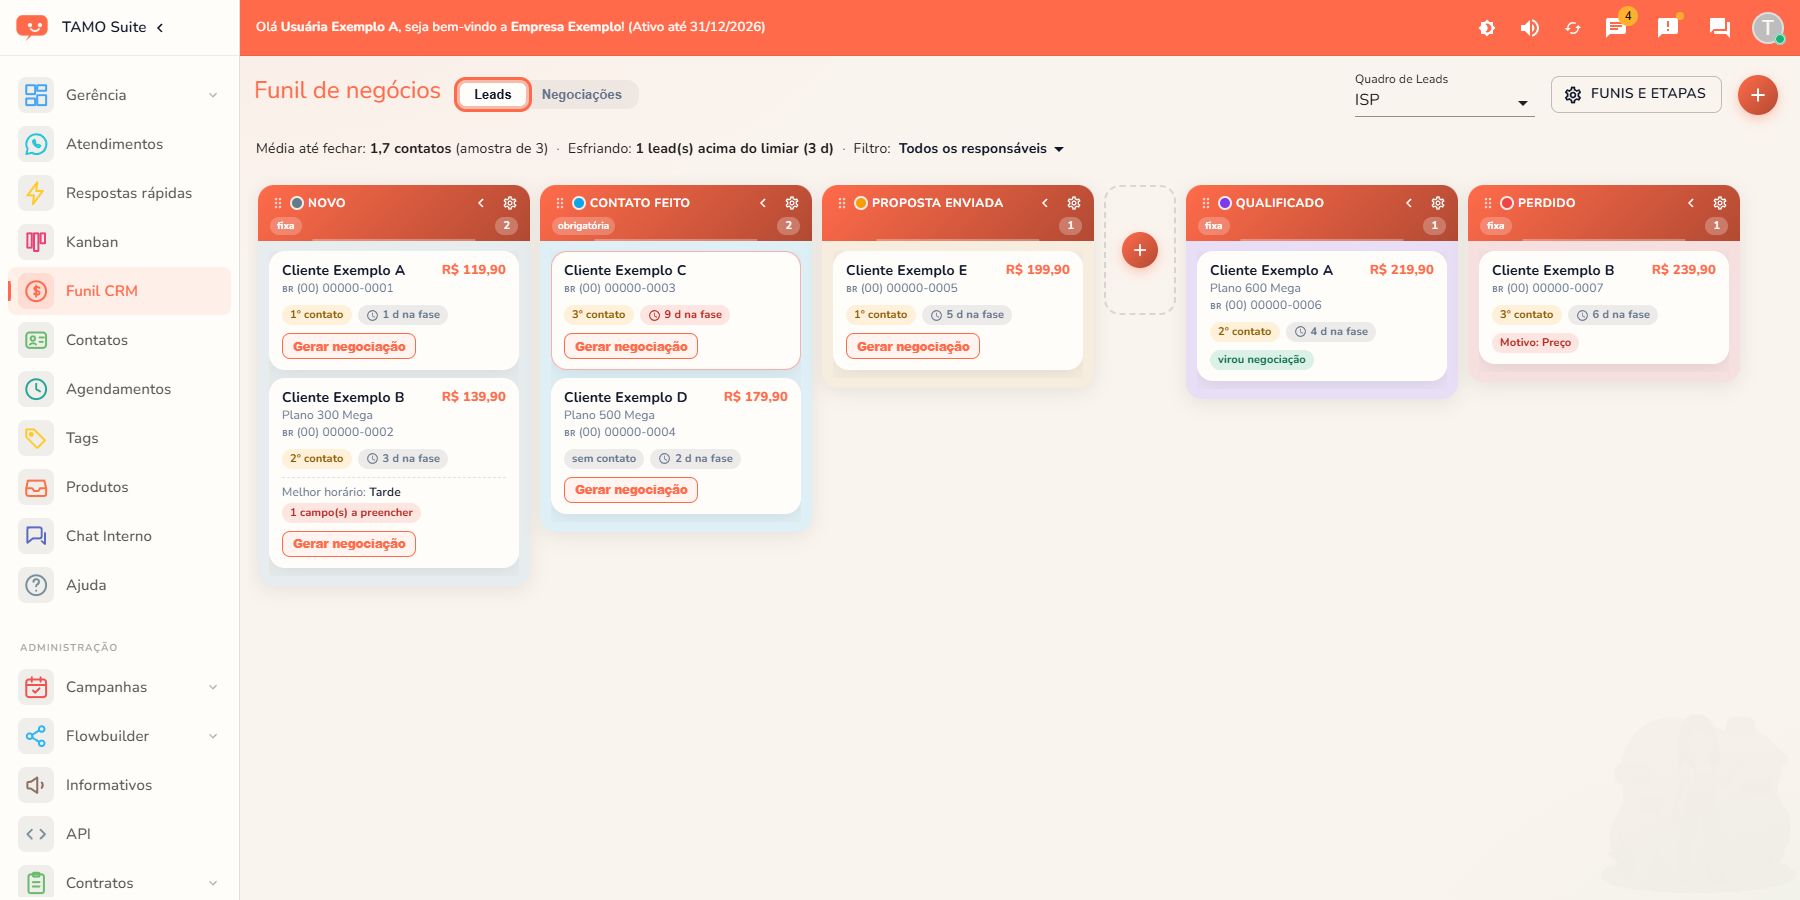The width and height of the screenshot is (1800, 900).
Task: Click Gerar negociação on Cliente Exemplo E
Action: coord(913,346)
